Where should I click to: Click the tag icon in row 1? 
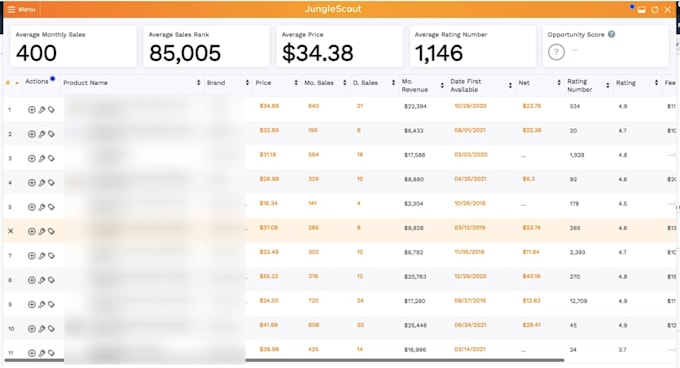(51, 110)
